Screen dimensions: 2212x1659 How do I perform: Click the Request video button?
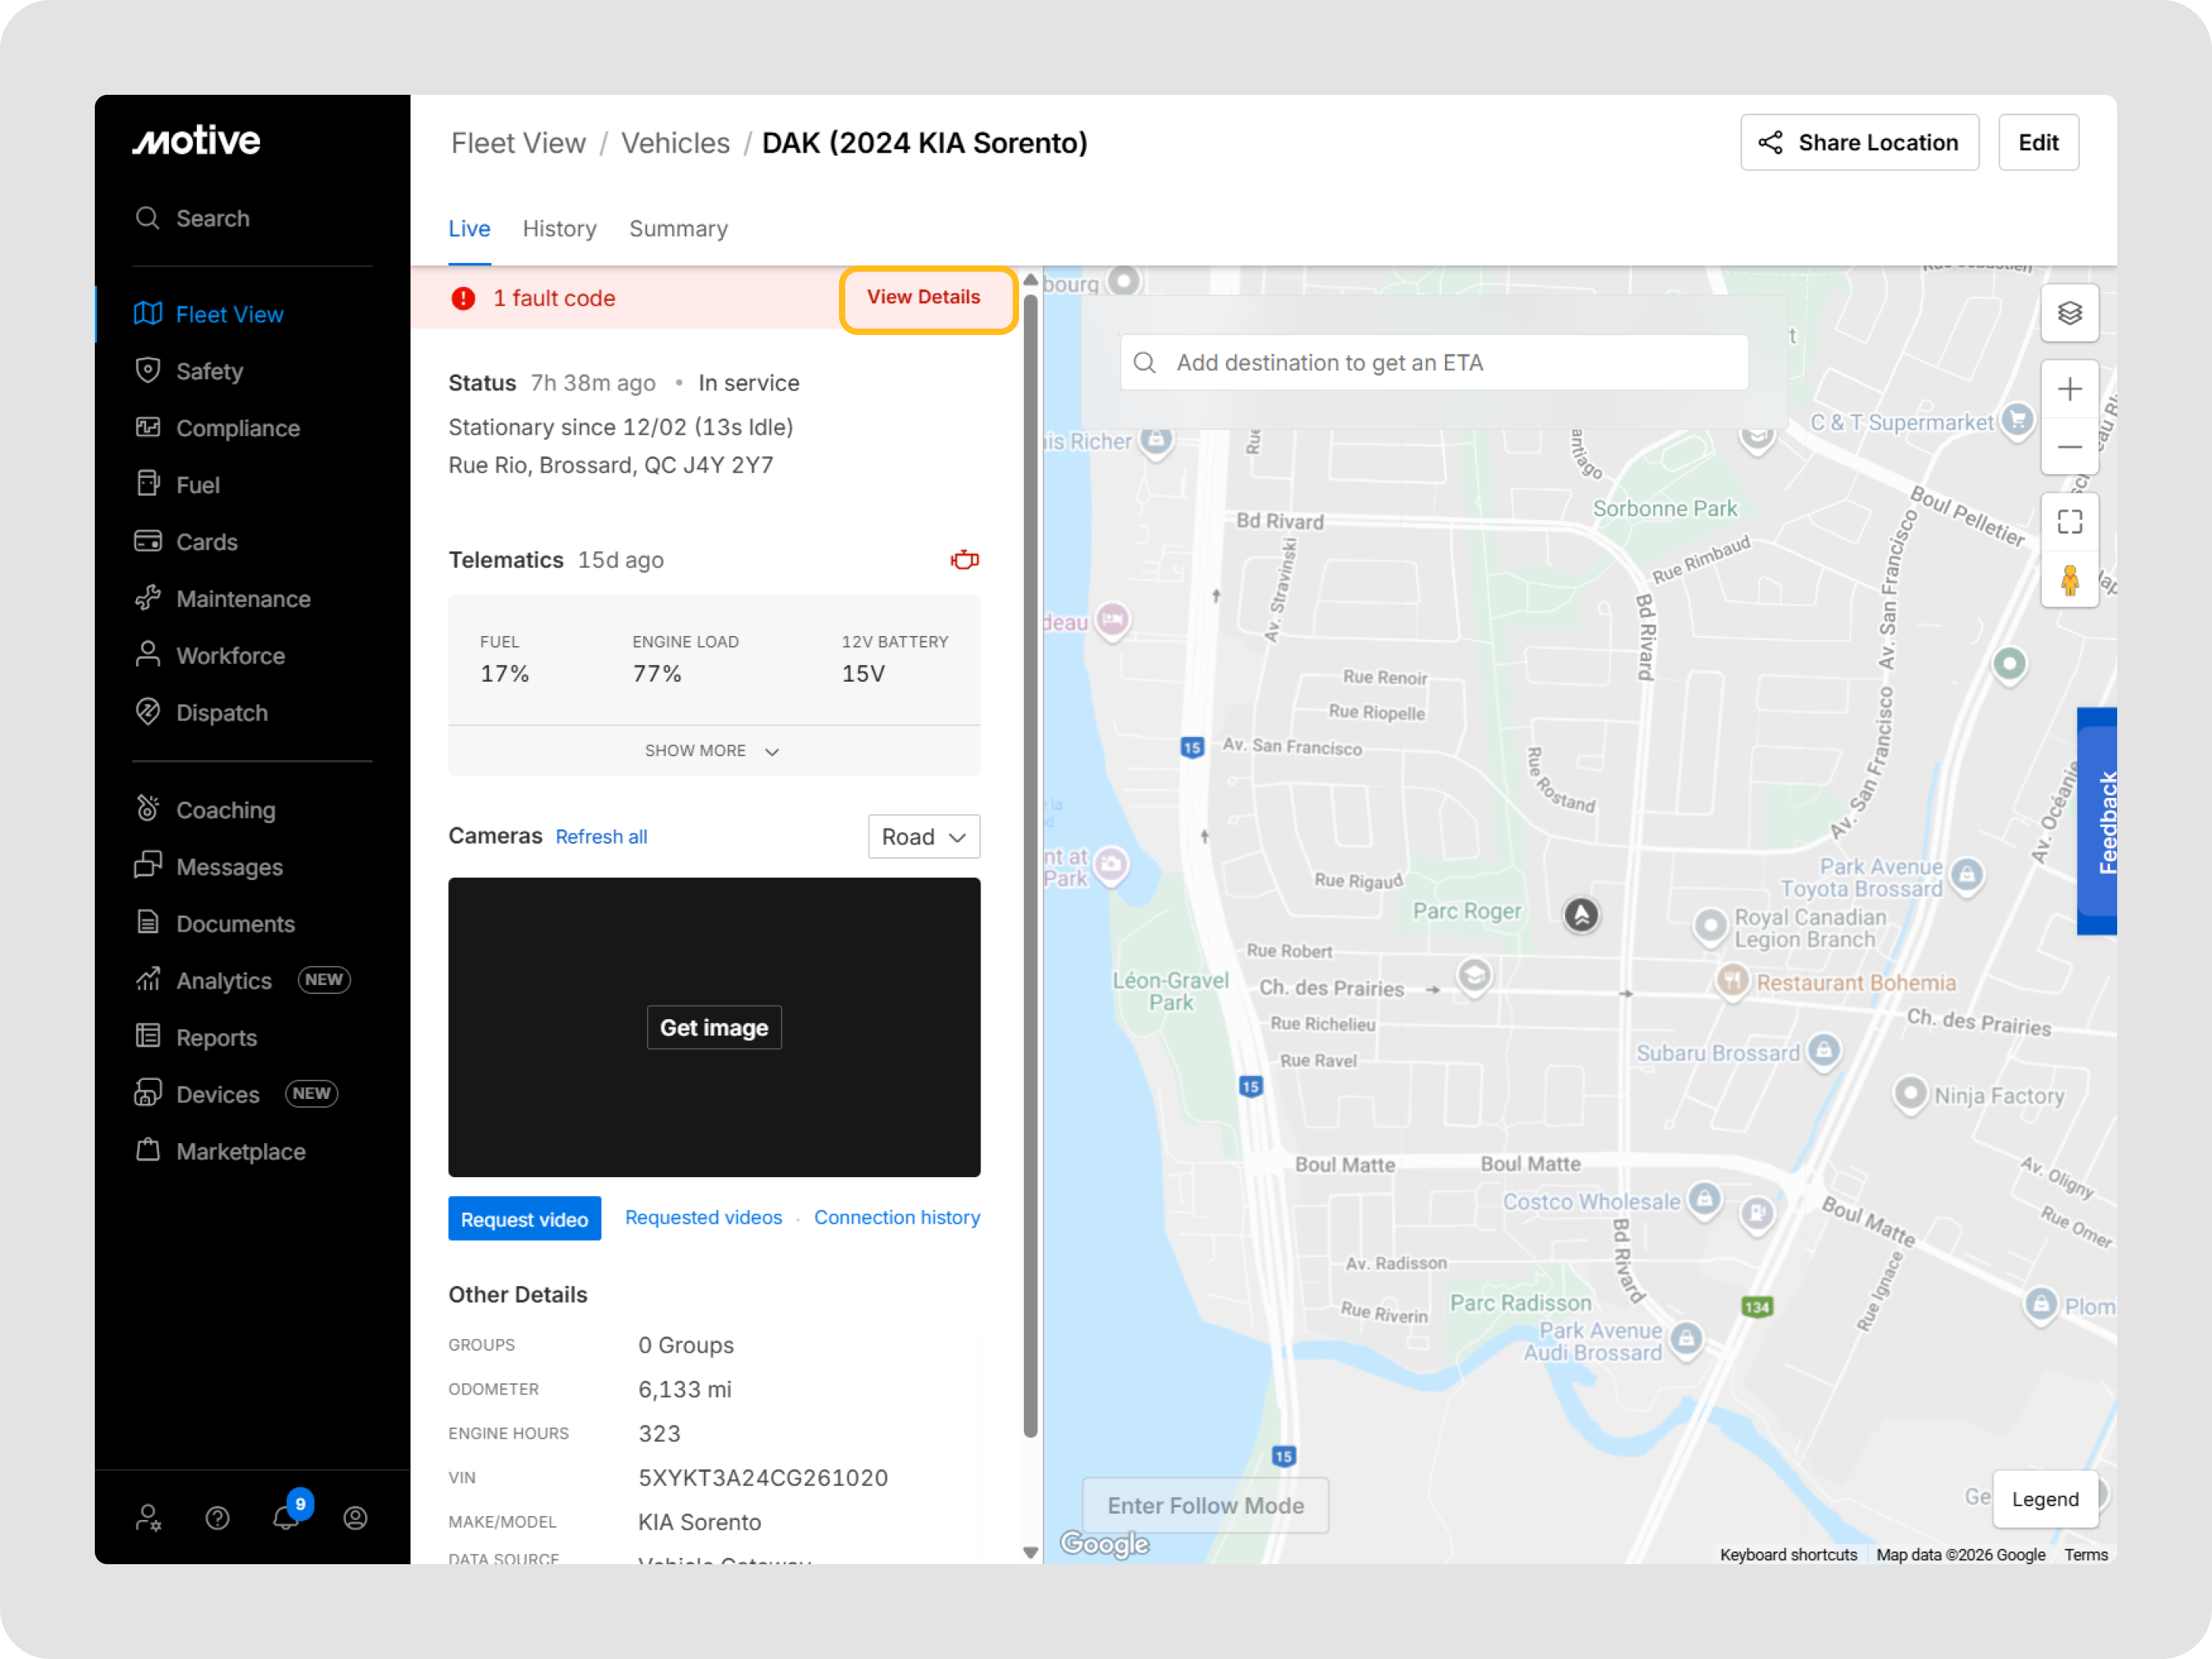click(524, 1219)
